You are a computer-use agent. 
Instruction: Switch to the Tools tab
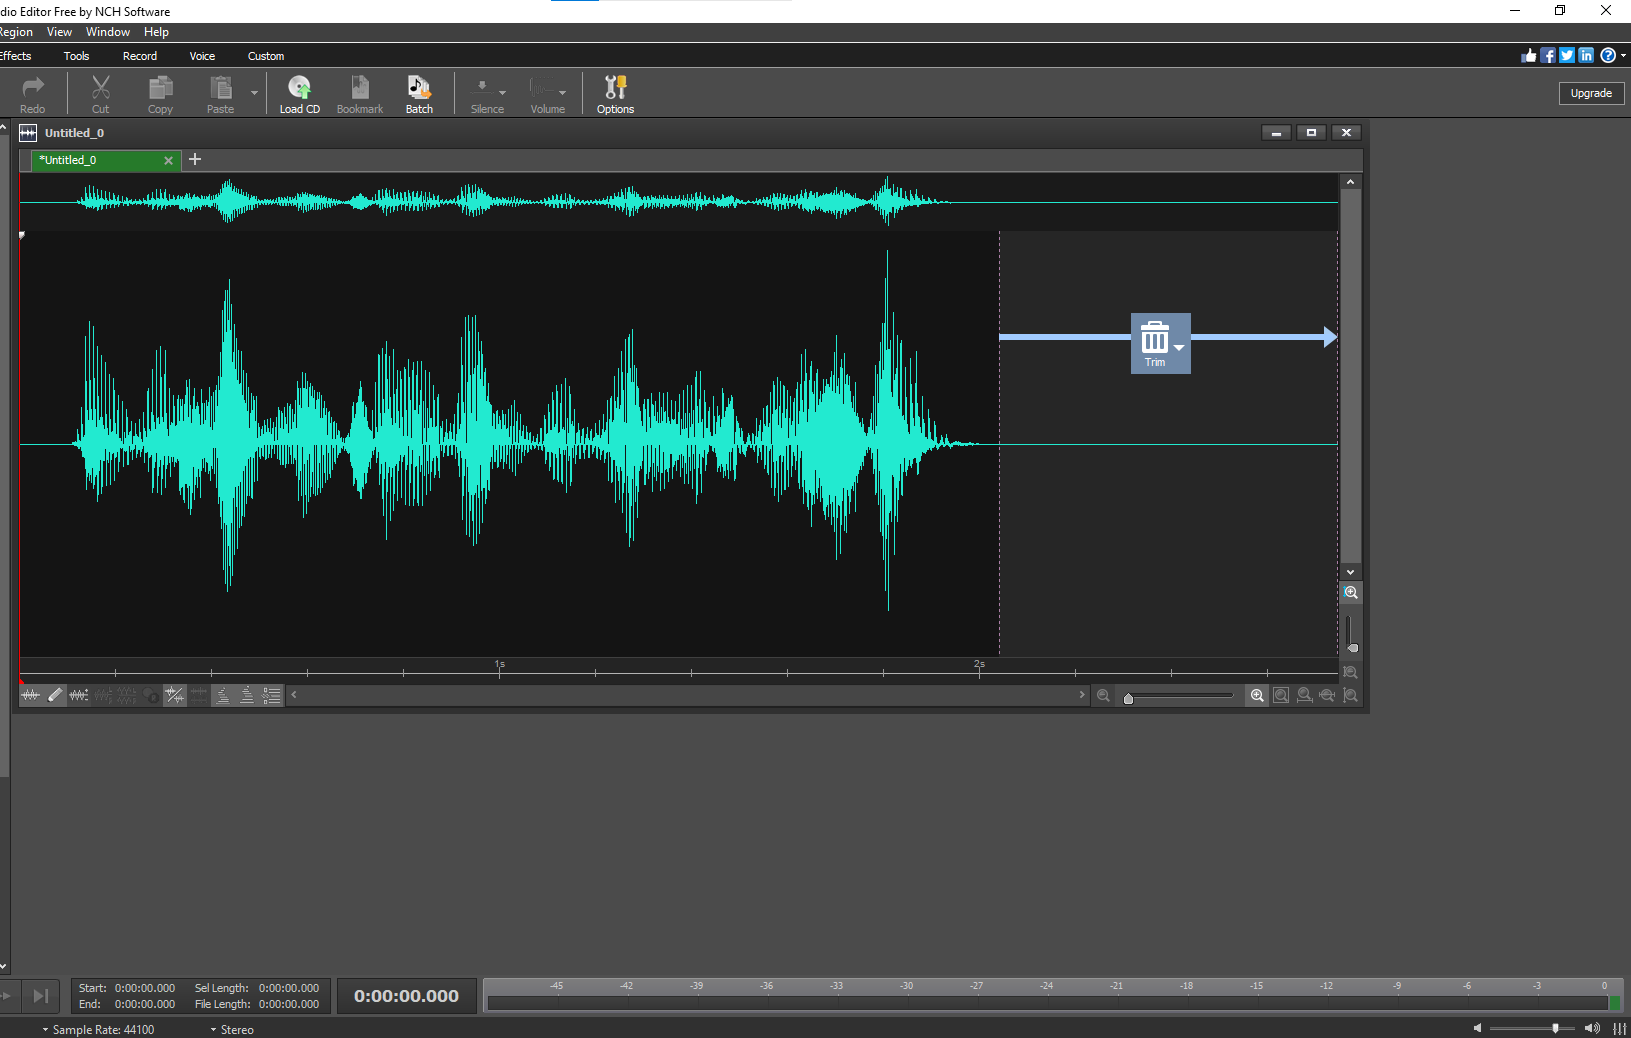point(76,56)
